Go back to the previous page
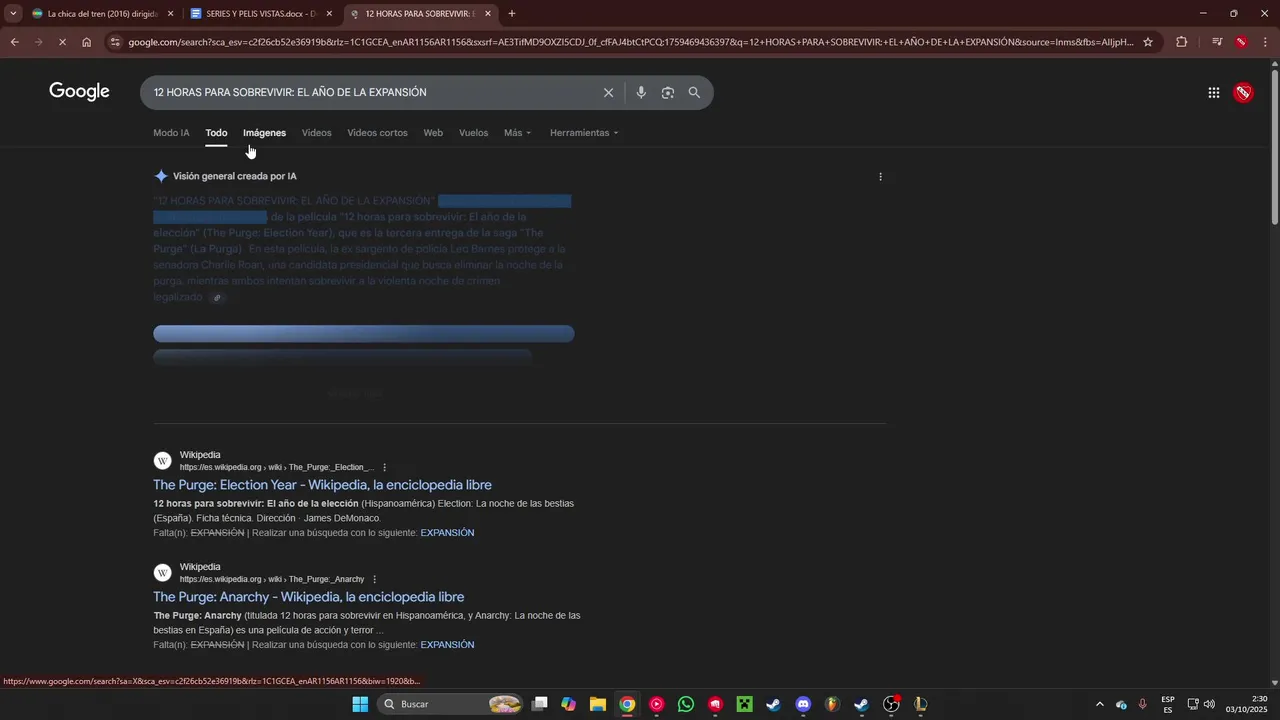The image size is (1280, 720). pos(14,42)
